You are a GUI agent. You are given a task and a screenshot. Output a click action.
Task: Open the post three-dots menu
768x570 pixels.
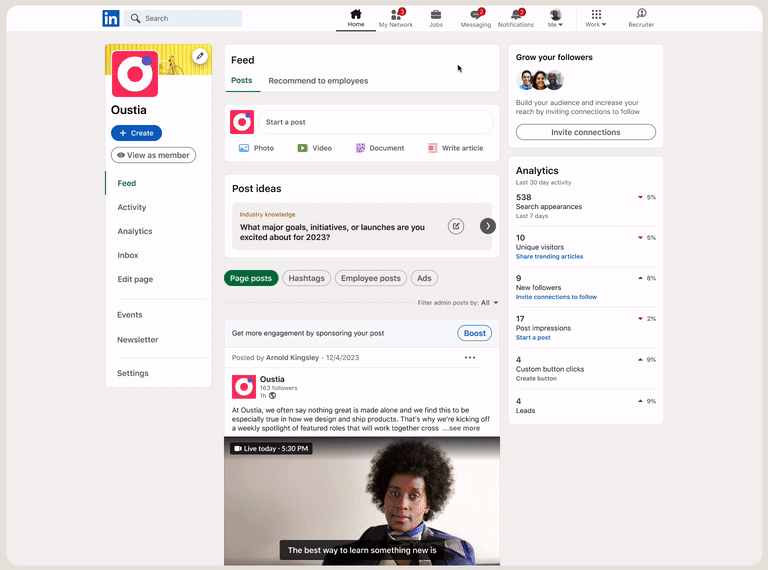click(x=470, y=357)
